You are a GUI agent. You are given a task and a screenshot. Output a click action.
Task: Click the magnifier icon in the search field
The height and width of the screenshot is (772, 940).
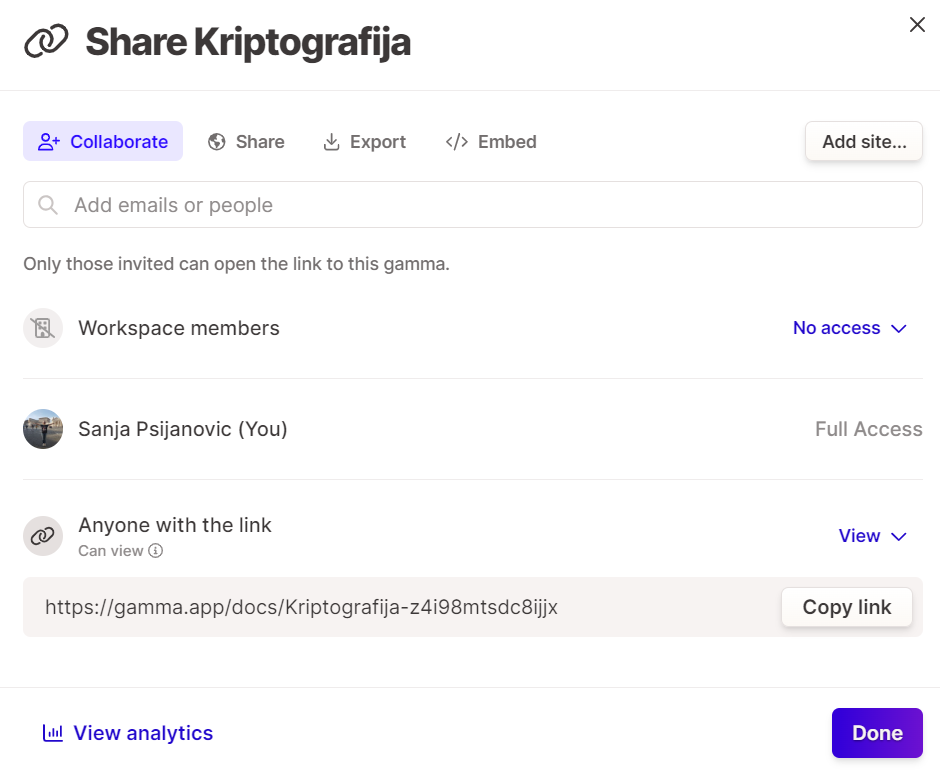47,205
